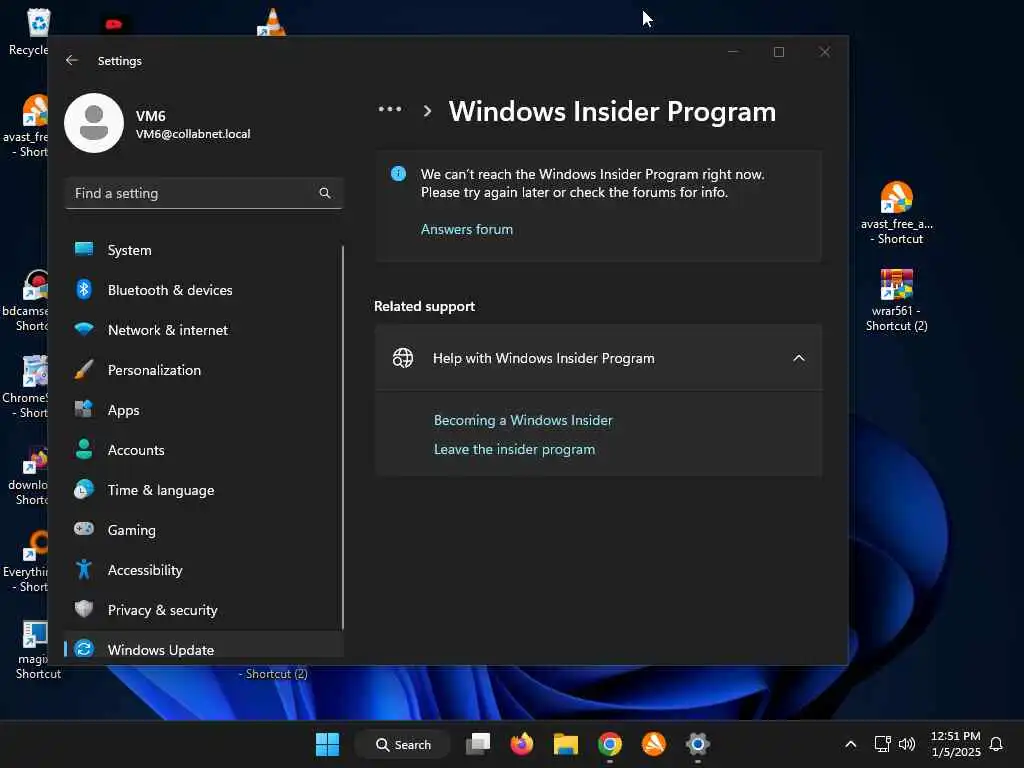
Task: Open the taskbar Search box
Action: pyautogui.click(x=403, y=744)
